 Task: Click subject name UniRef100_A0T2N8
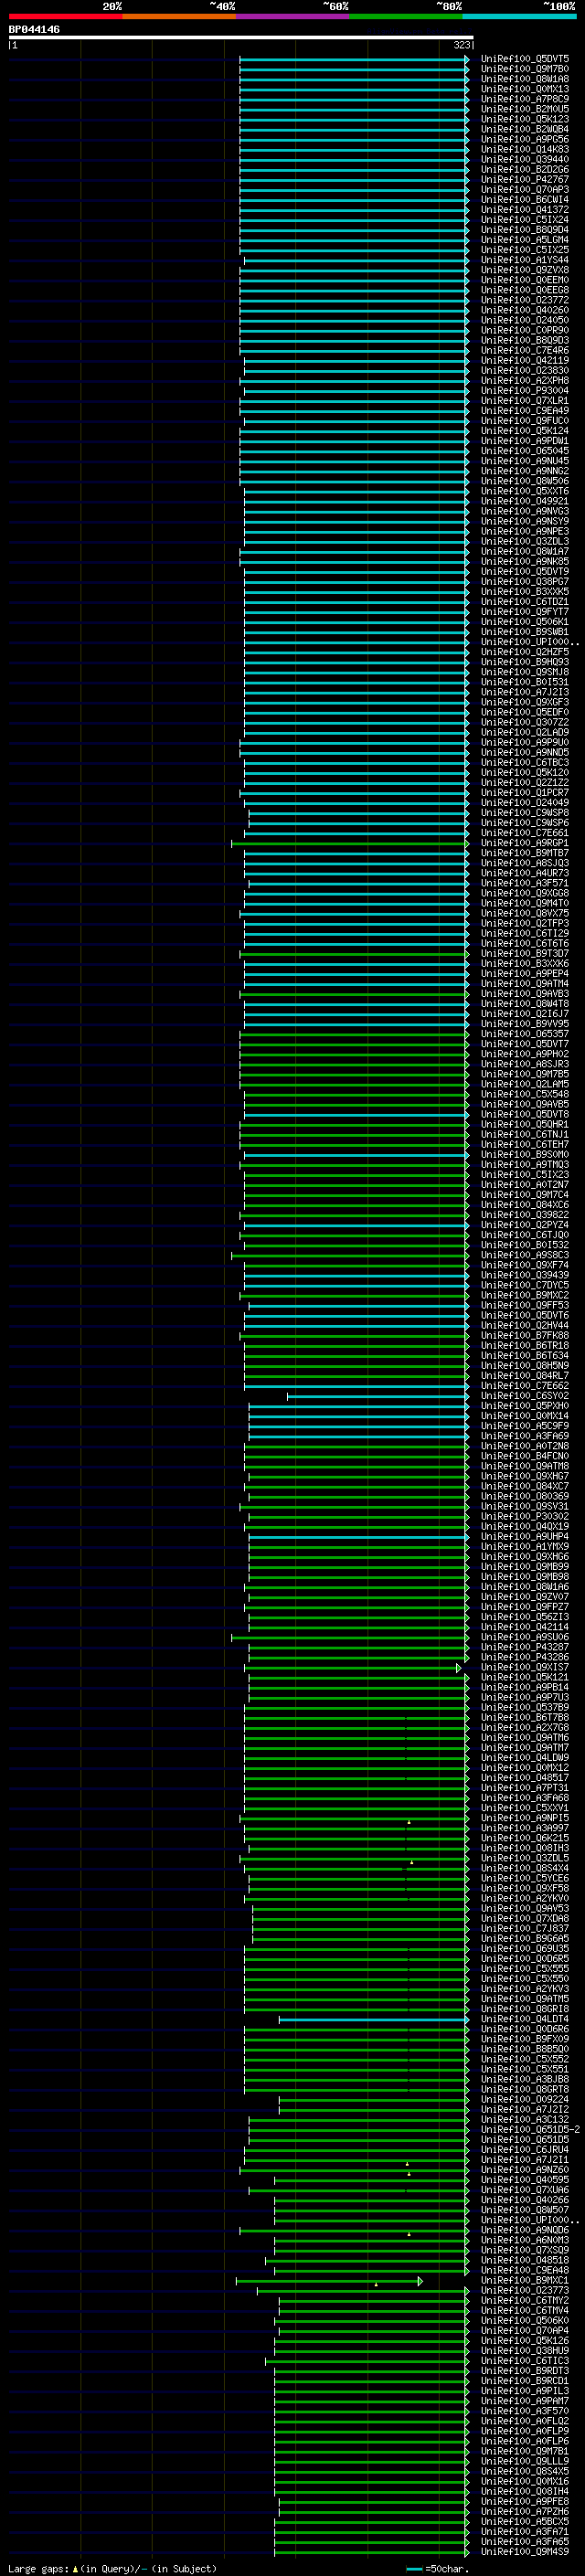[x=525, y=1446]
